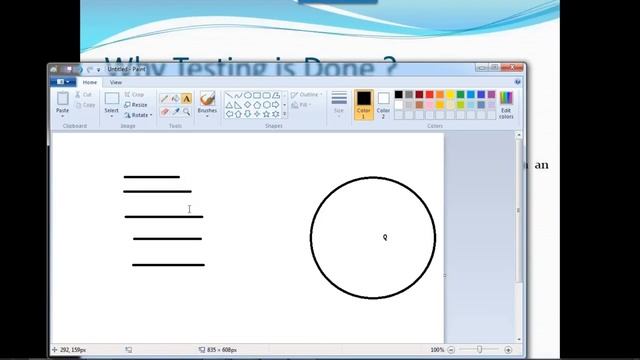Viewport: 640px width, 360px height.
Task: Choose the Pentagon shape
Action: (x=257, y=105)
